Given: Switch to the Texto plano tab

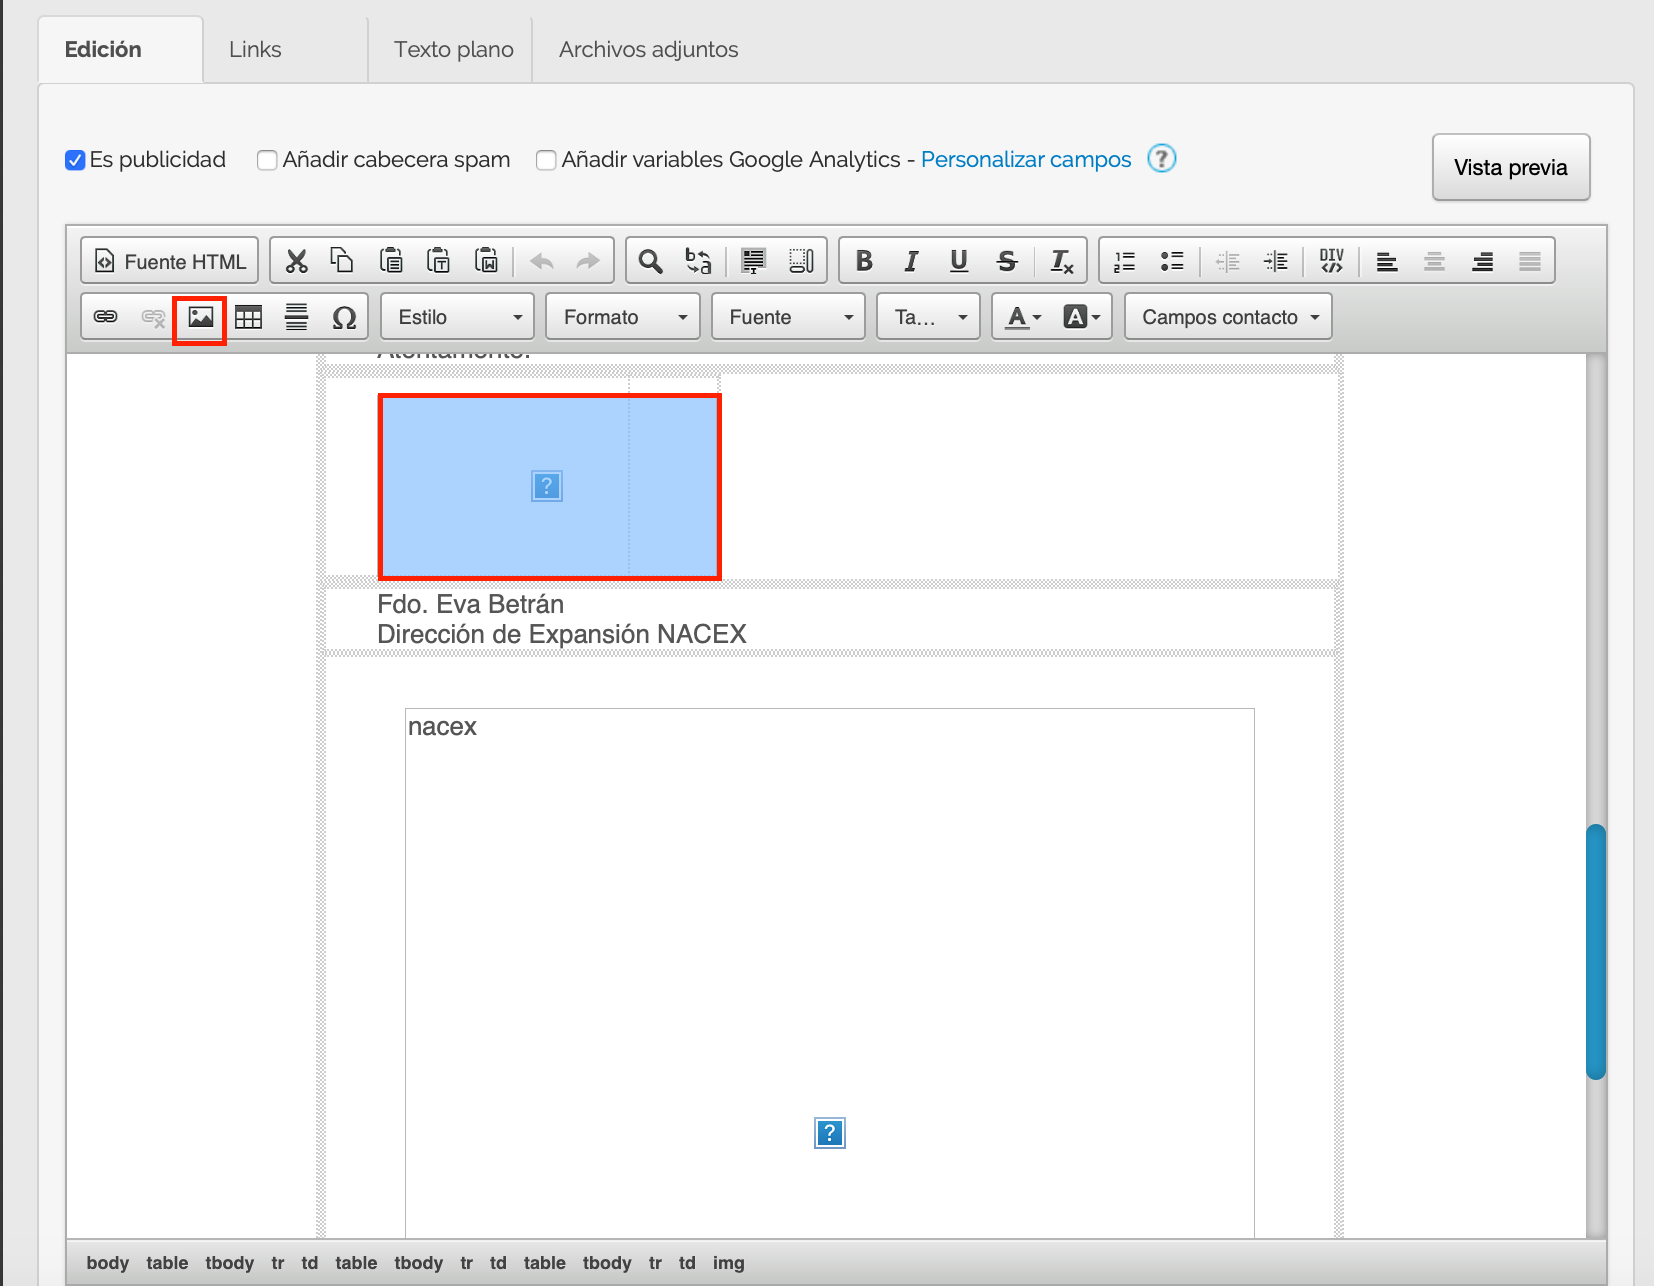Looking at the screenshot, I should coord(453,50).
